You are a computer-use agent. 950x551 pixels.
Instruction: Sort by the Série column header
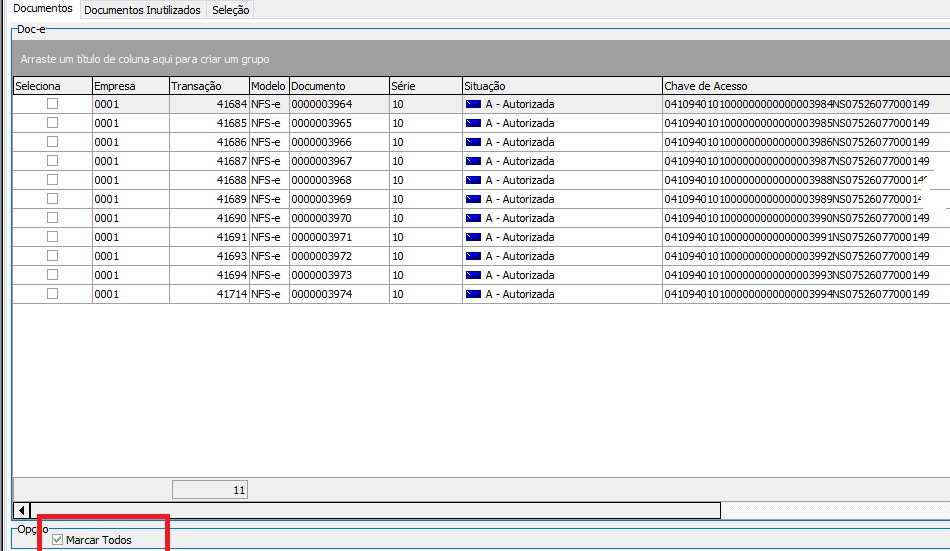pos(425,85)
